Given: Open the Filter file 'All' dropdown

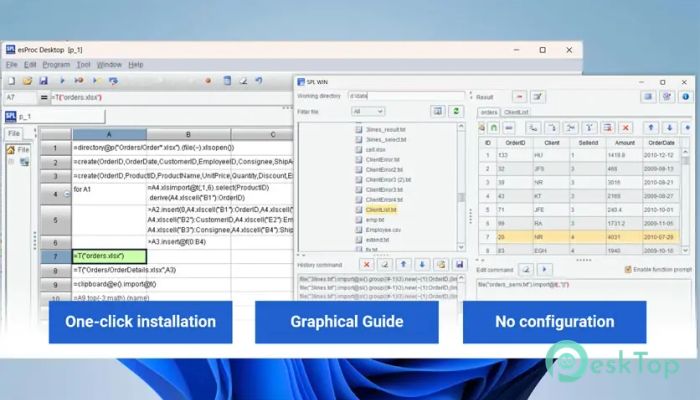Looking at the screenshot, I should coord(368,111).
